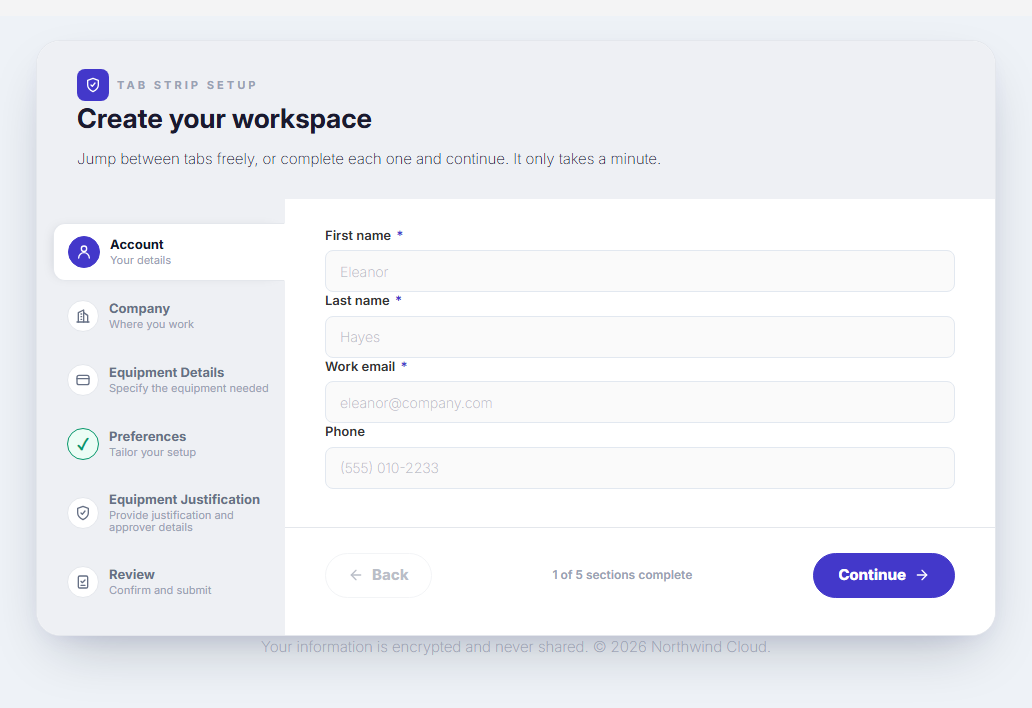This screenshot has height=708, width=1032.
Task: Switch to the Company tab
Action: point(169,316)
